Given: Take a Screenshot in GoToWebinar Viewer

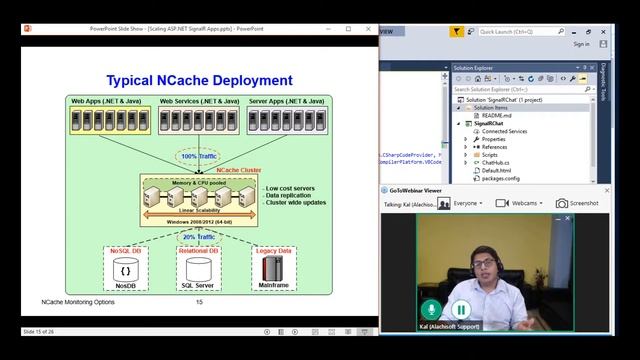Looking at the screenshot, I should click(x=577, y=203).
